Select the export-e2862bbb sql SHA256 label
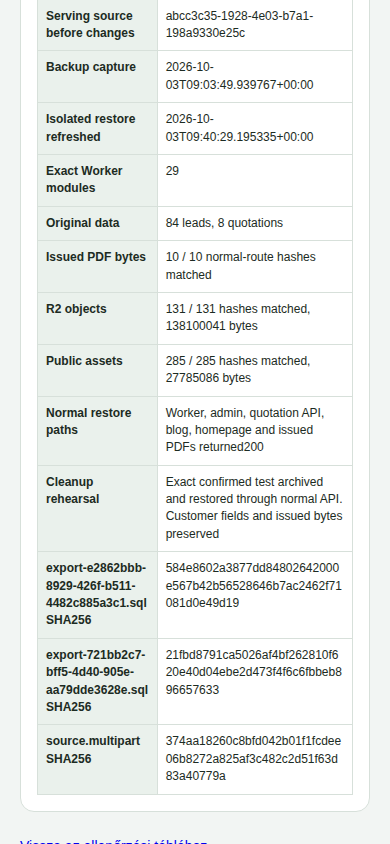The width and height of the screenshot is (390, 844). [x=96, y=594]
